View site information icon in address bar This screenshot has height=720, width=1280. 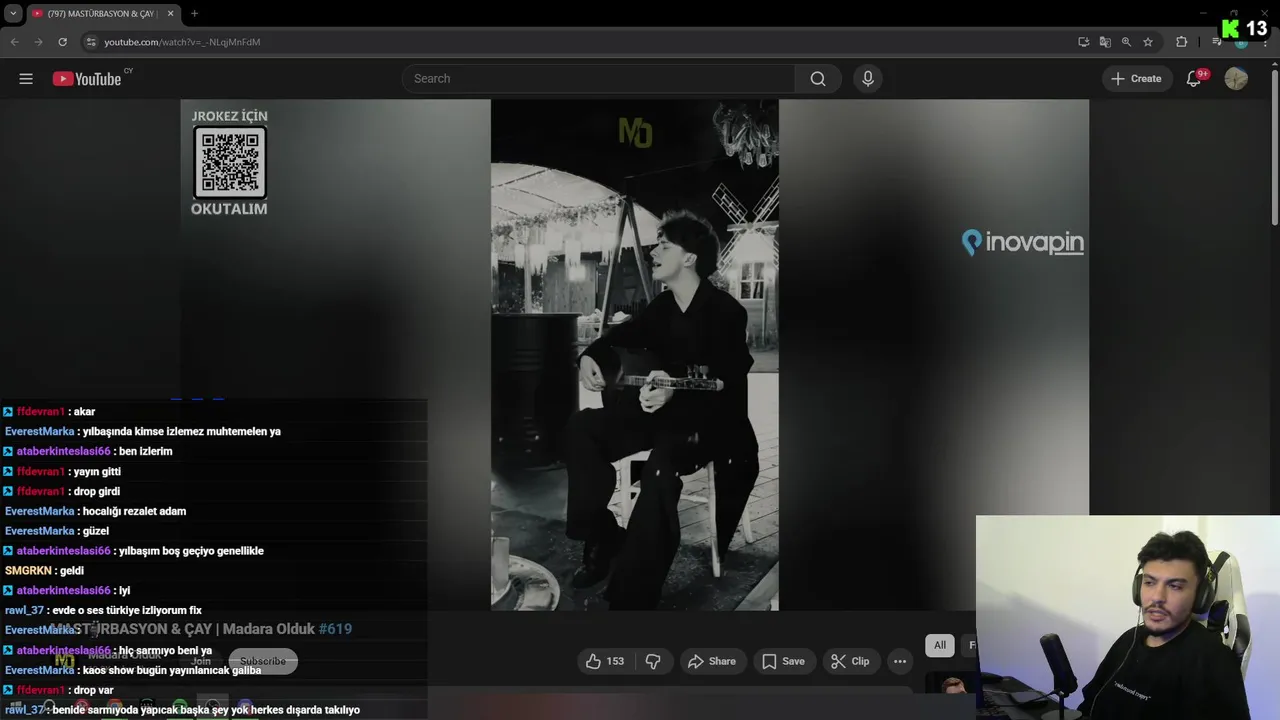(x=91, y=42)
